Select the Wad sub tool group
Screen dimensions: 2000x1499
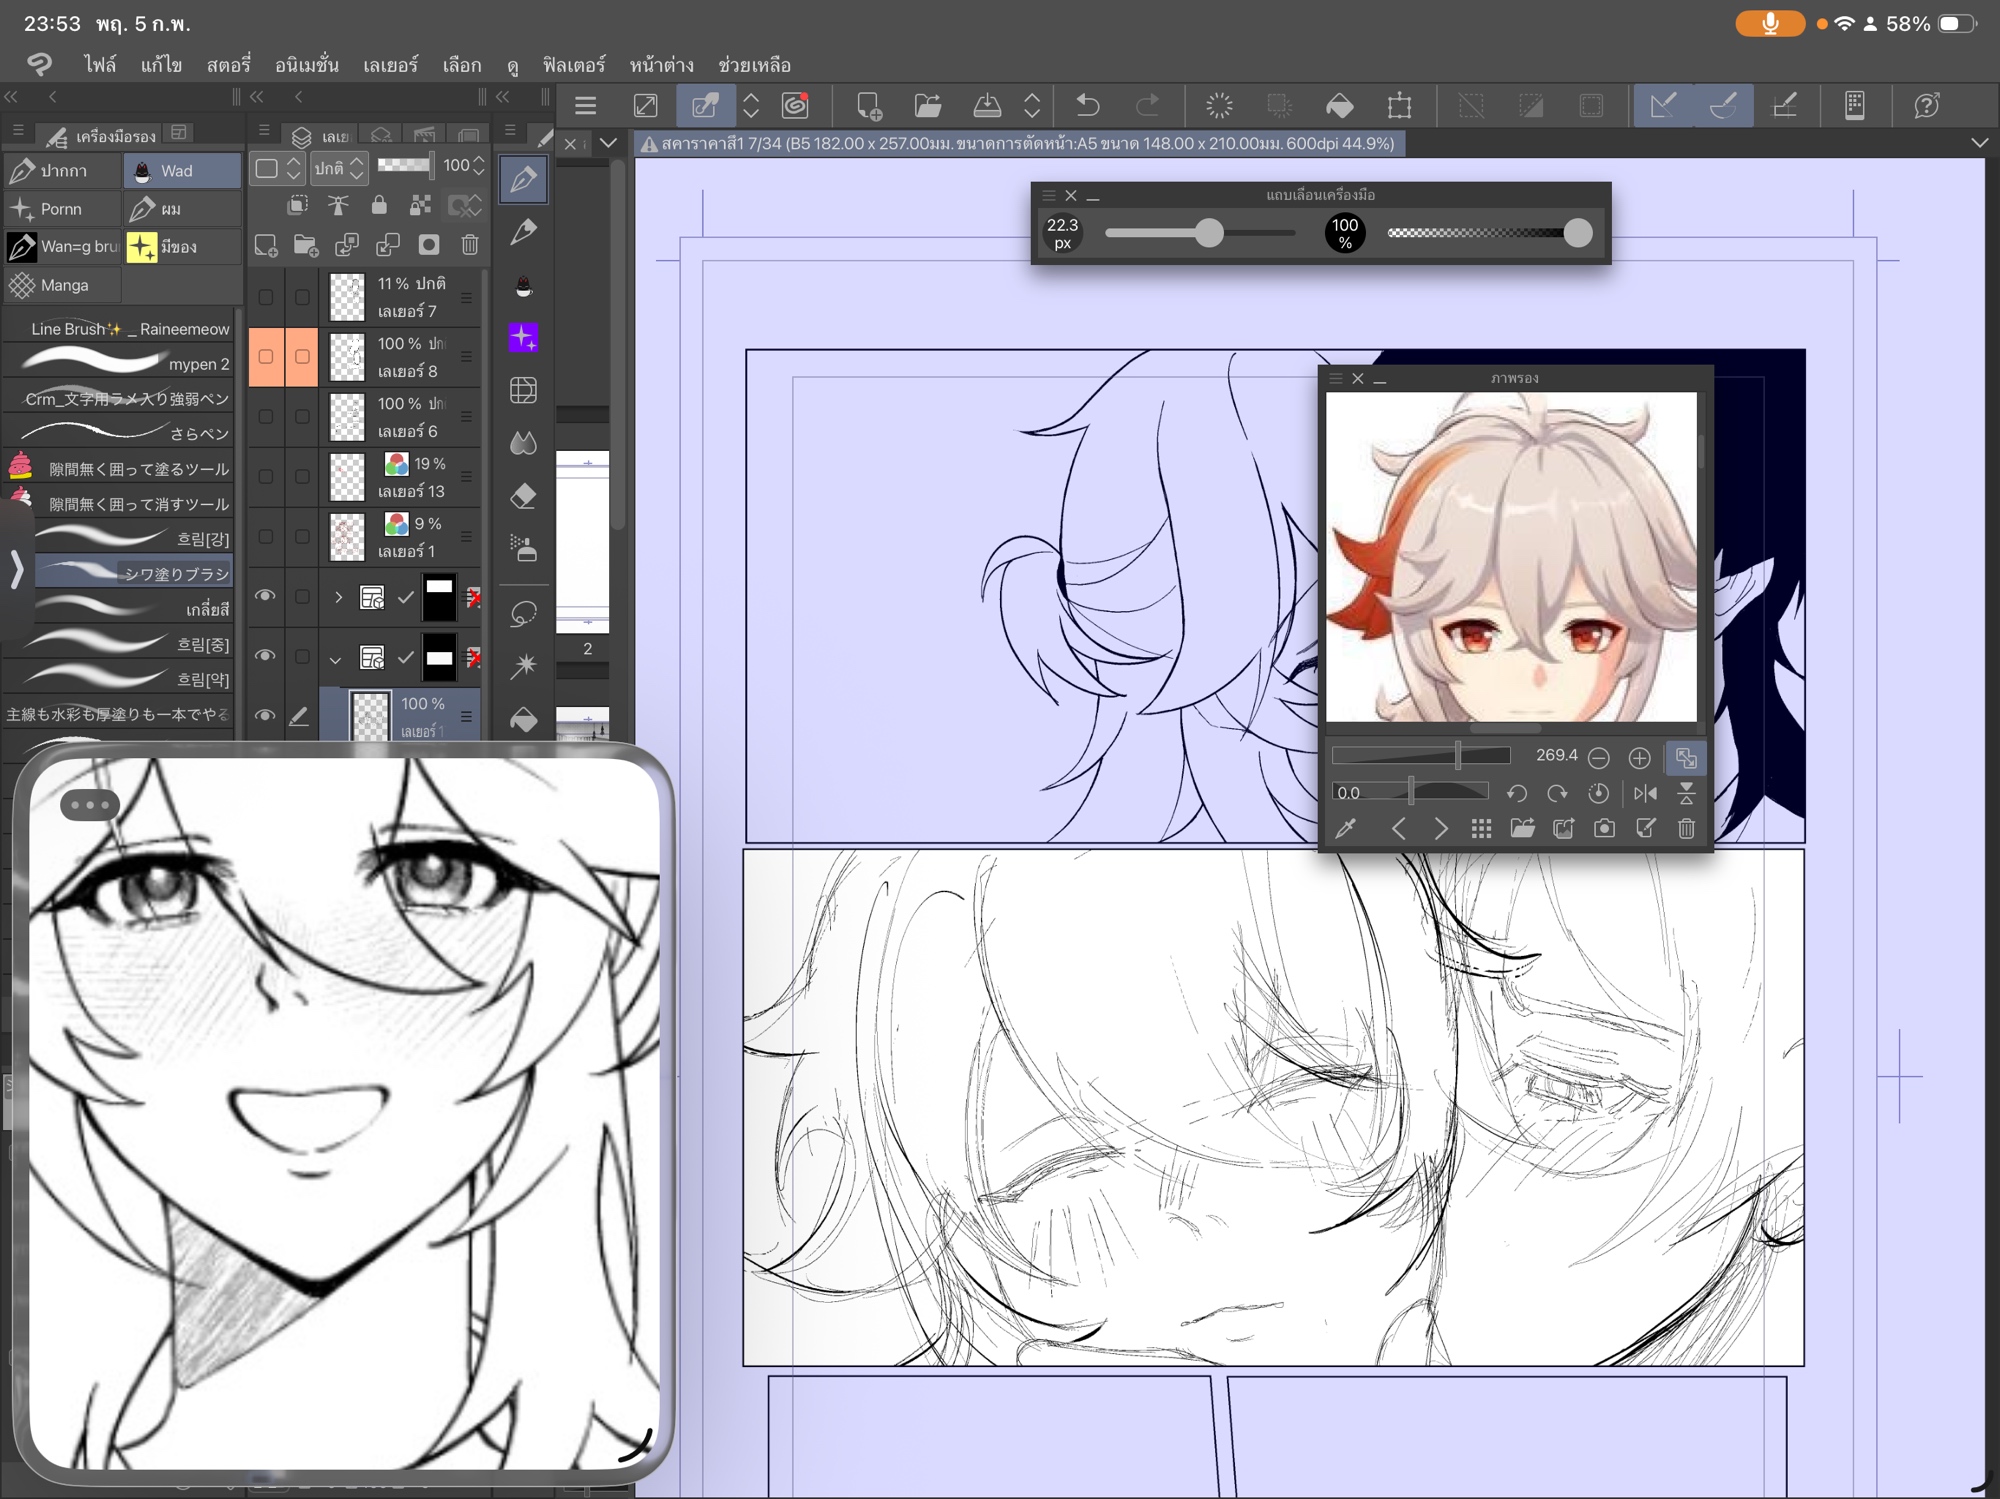[x=182, y=171]
